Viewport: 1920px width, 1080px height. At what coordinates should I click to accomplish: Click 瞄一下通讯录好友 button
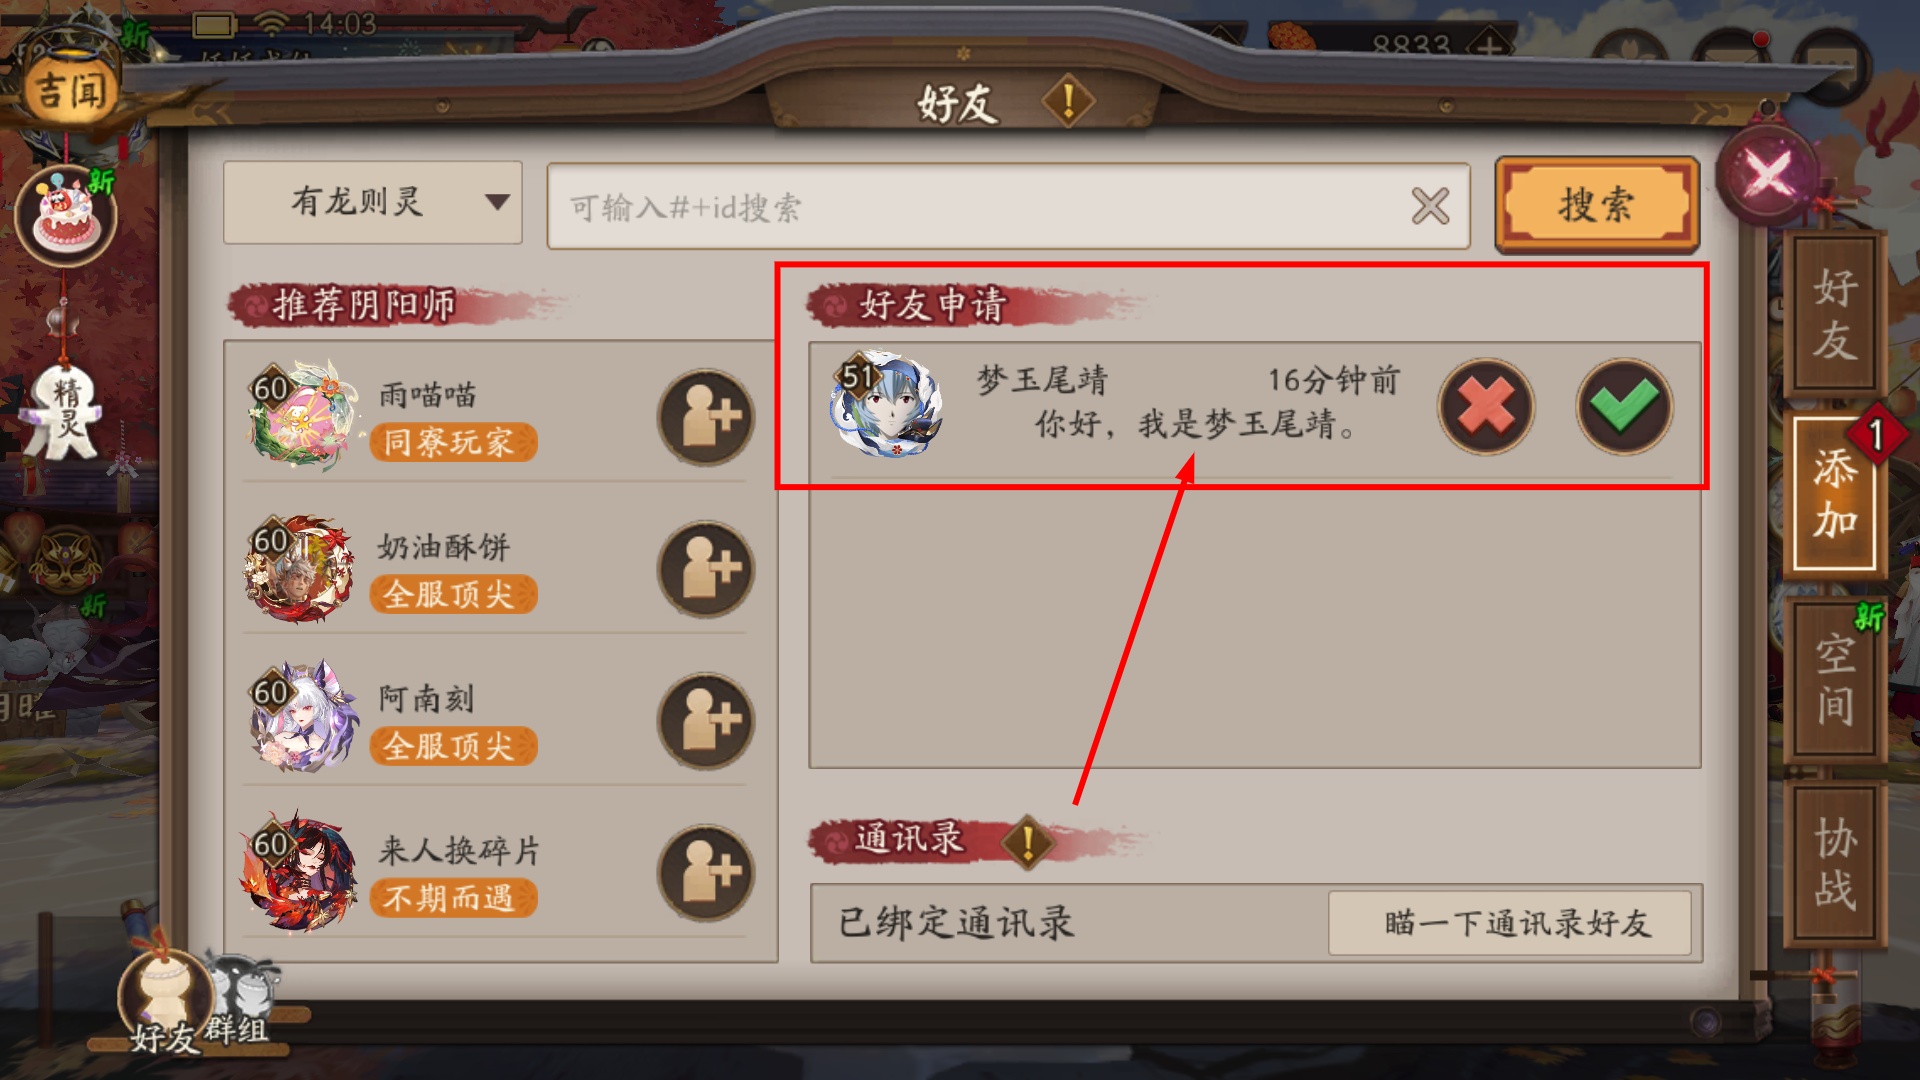1510,923
